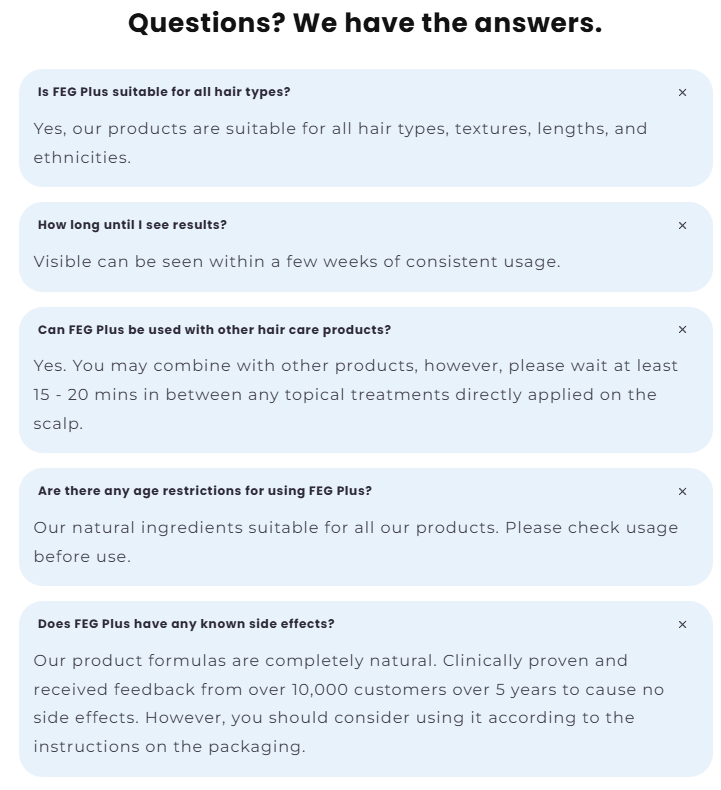The width and height of the screenshot is (721, 790).
Task: Click the 'Does FEG Plus have any known side effects?' title
Action: 186,624
